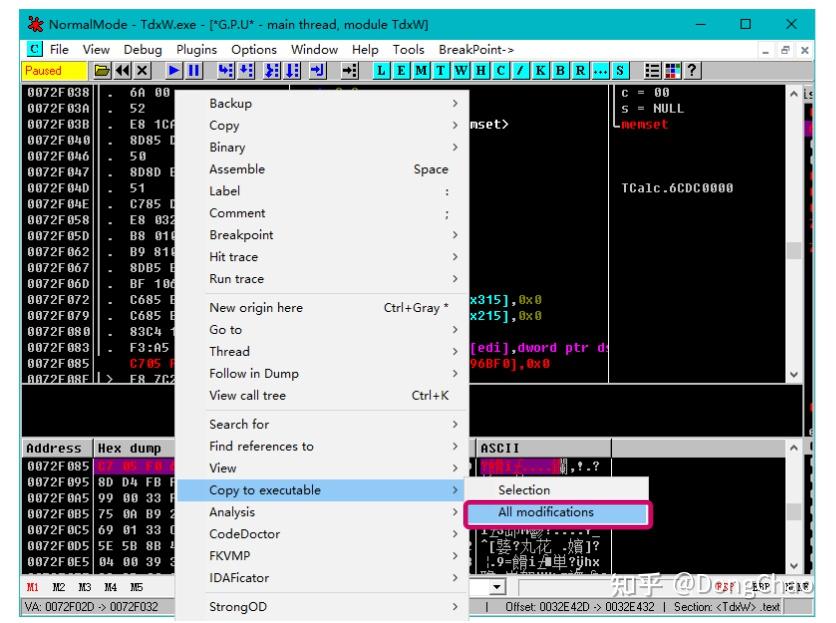
Task: Open the command bar dropdown arrow
Action: tap(497, 587)
